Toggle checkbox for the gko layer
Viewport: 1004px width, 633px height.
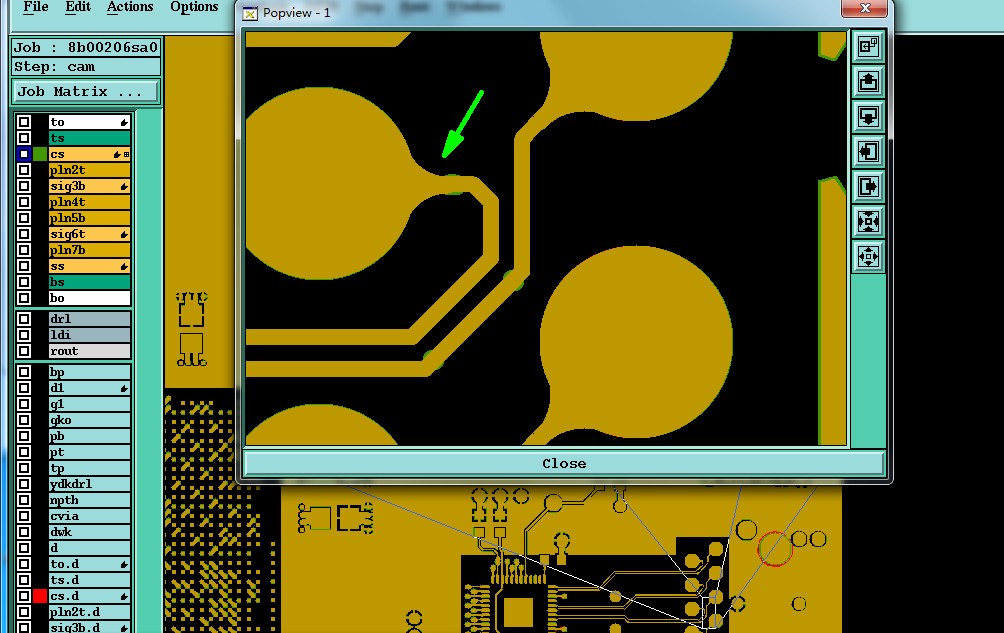pyautogui.click(x=24, y=420)
